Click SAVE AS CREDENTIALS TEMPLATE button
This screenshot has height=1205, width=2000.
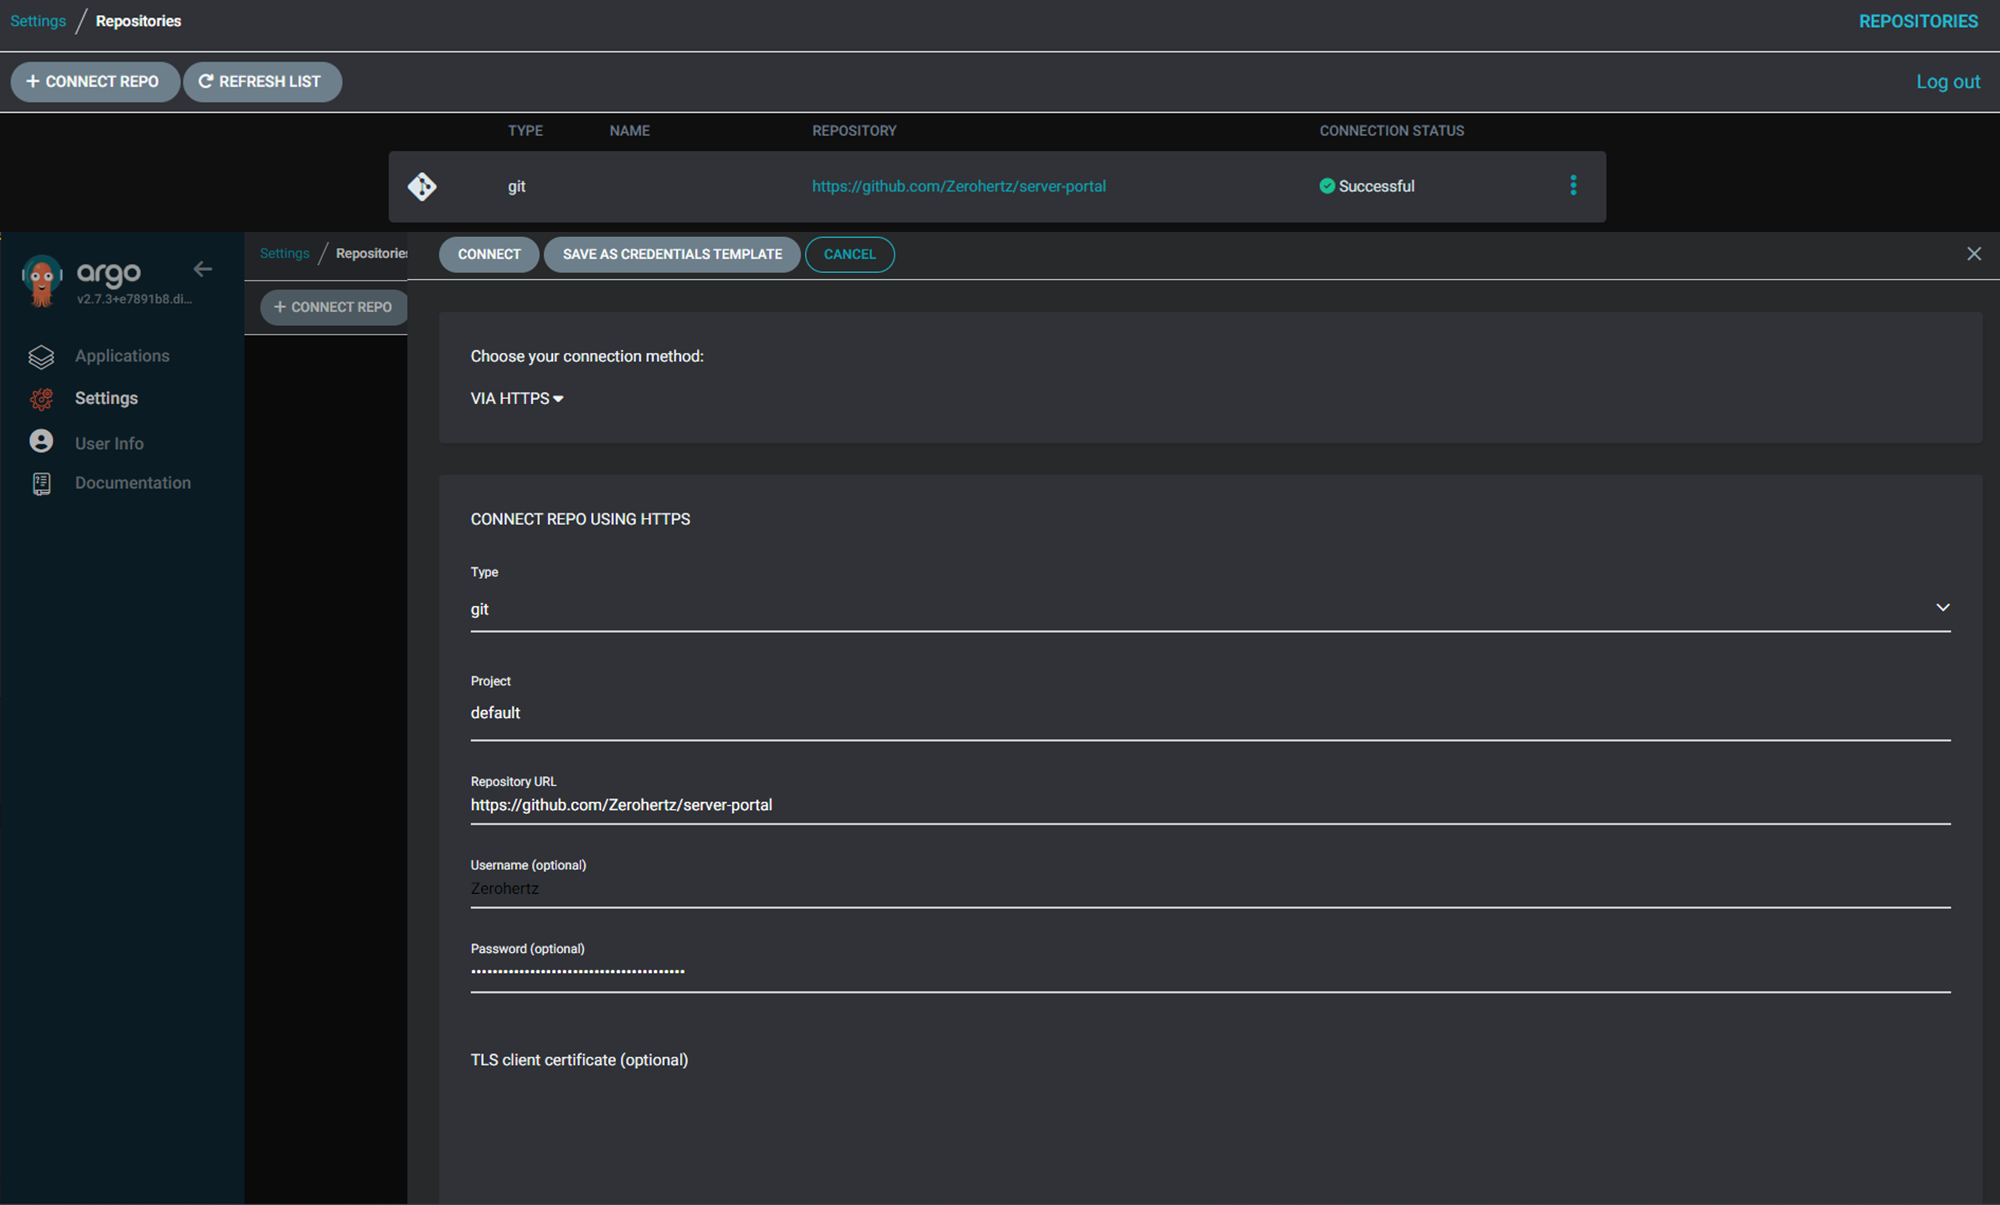point(672,254)
